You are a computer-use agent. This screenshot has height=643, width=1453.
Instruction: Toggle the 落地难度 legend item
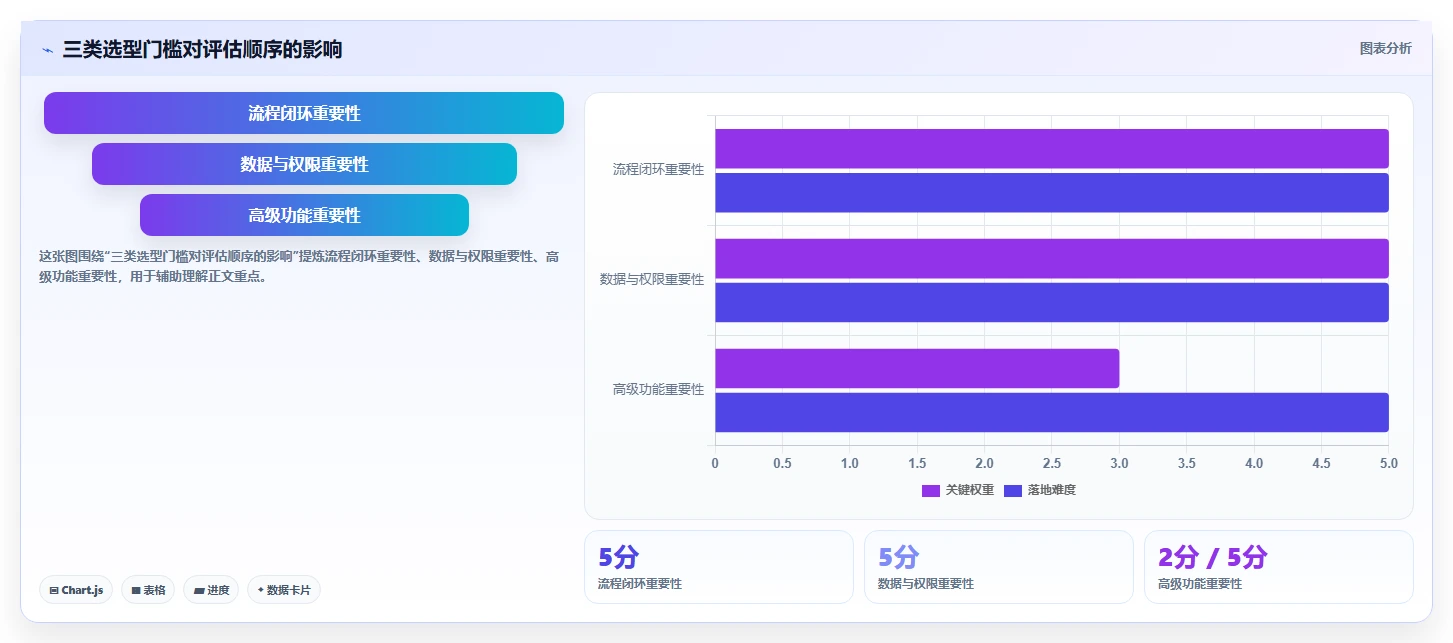(1039, 490)
